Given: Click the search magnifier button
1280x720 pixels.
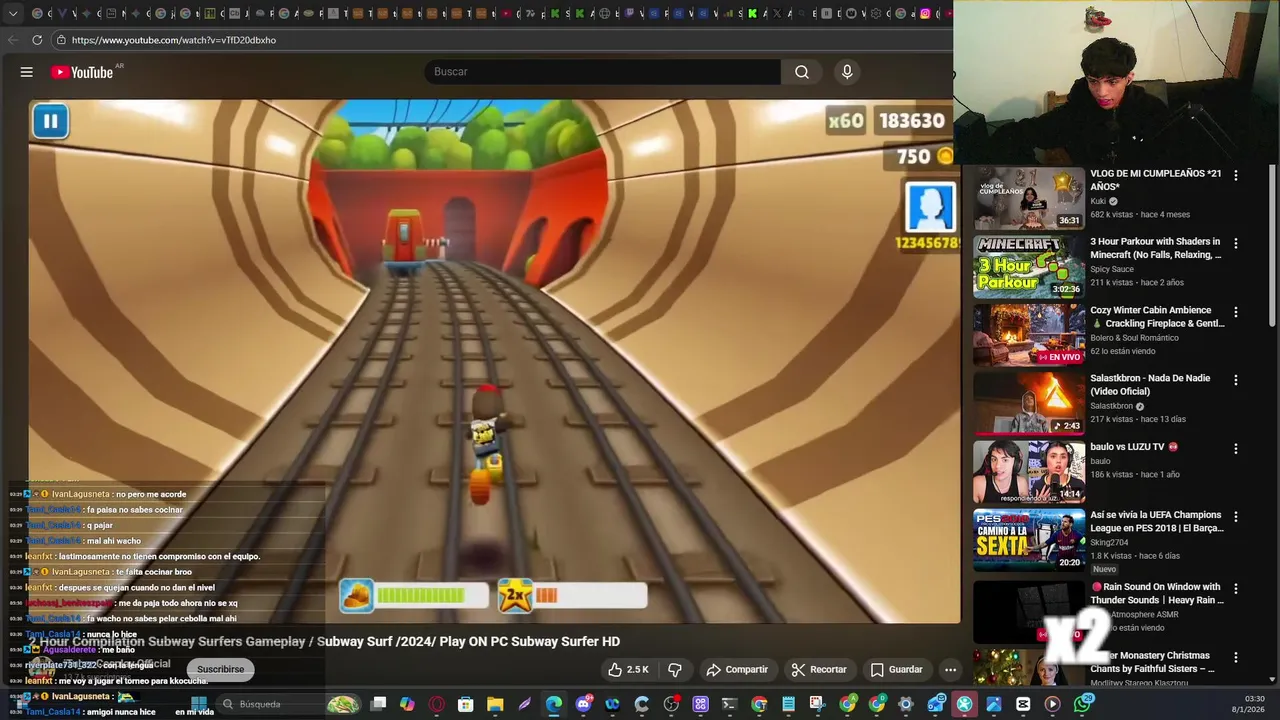Looking at the screenshot, I should 802,72.
